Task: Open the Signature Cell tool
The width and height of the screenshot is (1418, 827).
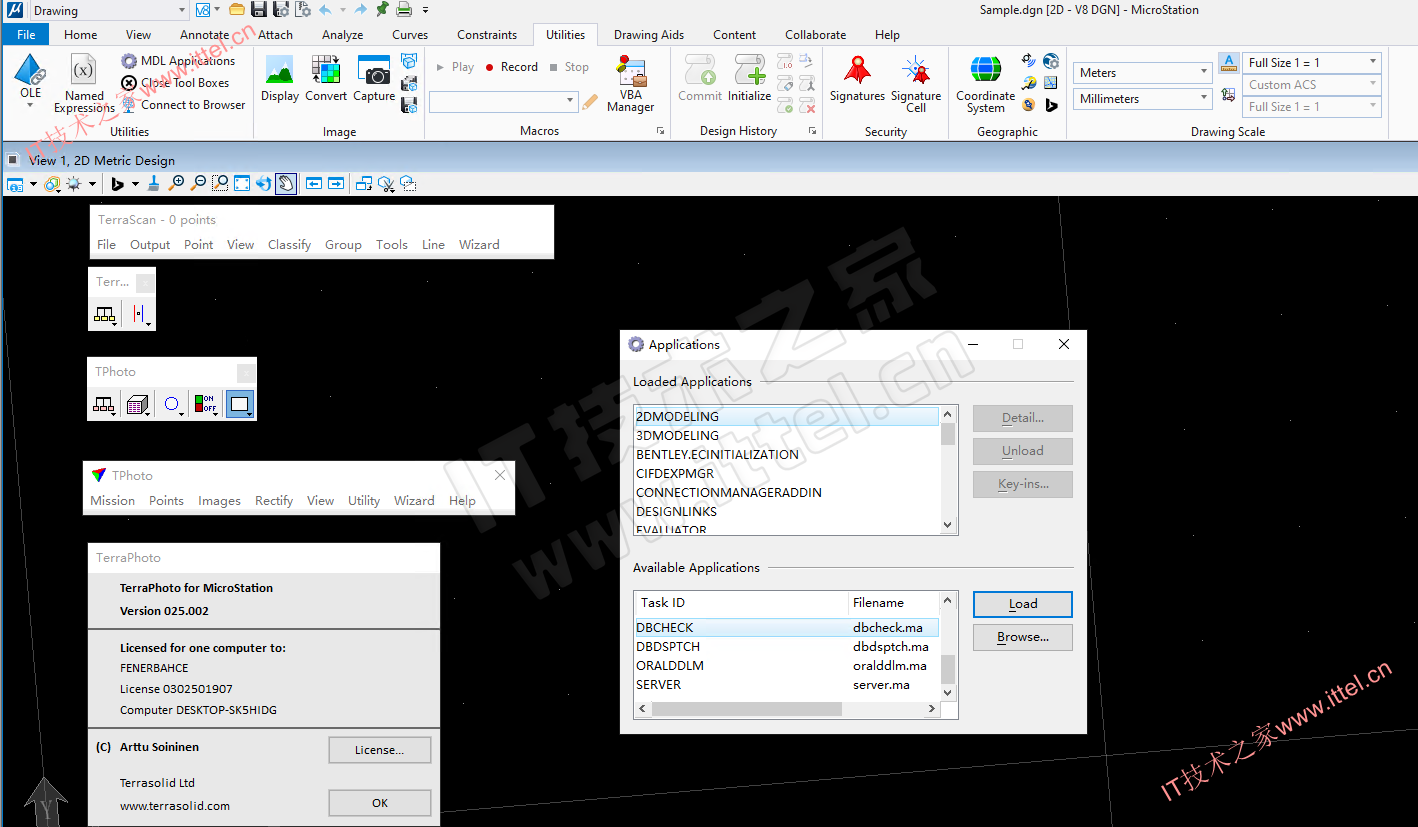Action: tap(916, 84)
